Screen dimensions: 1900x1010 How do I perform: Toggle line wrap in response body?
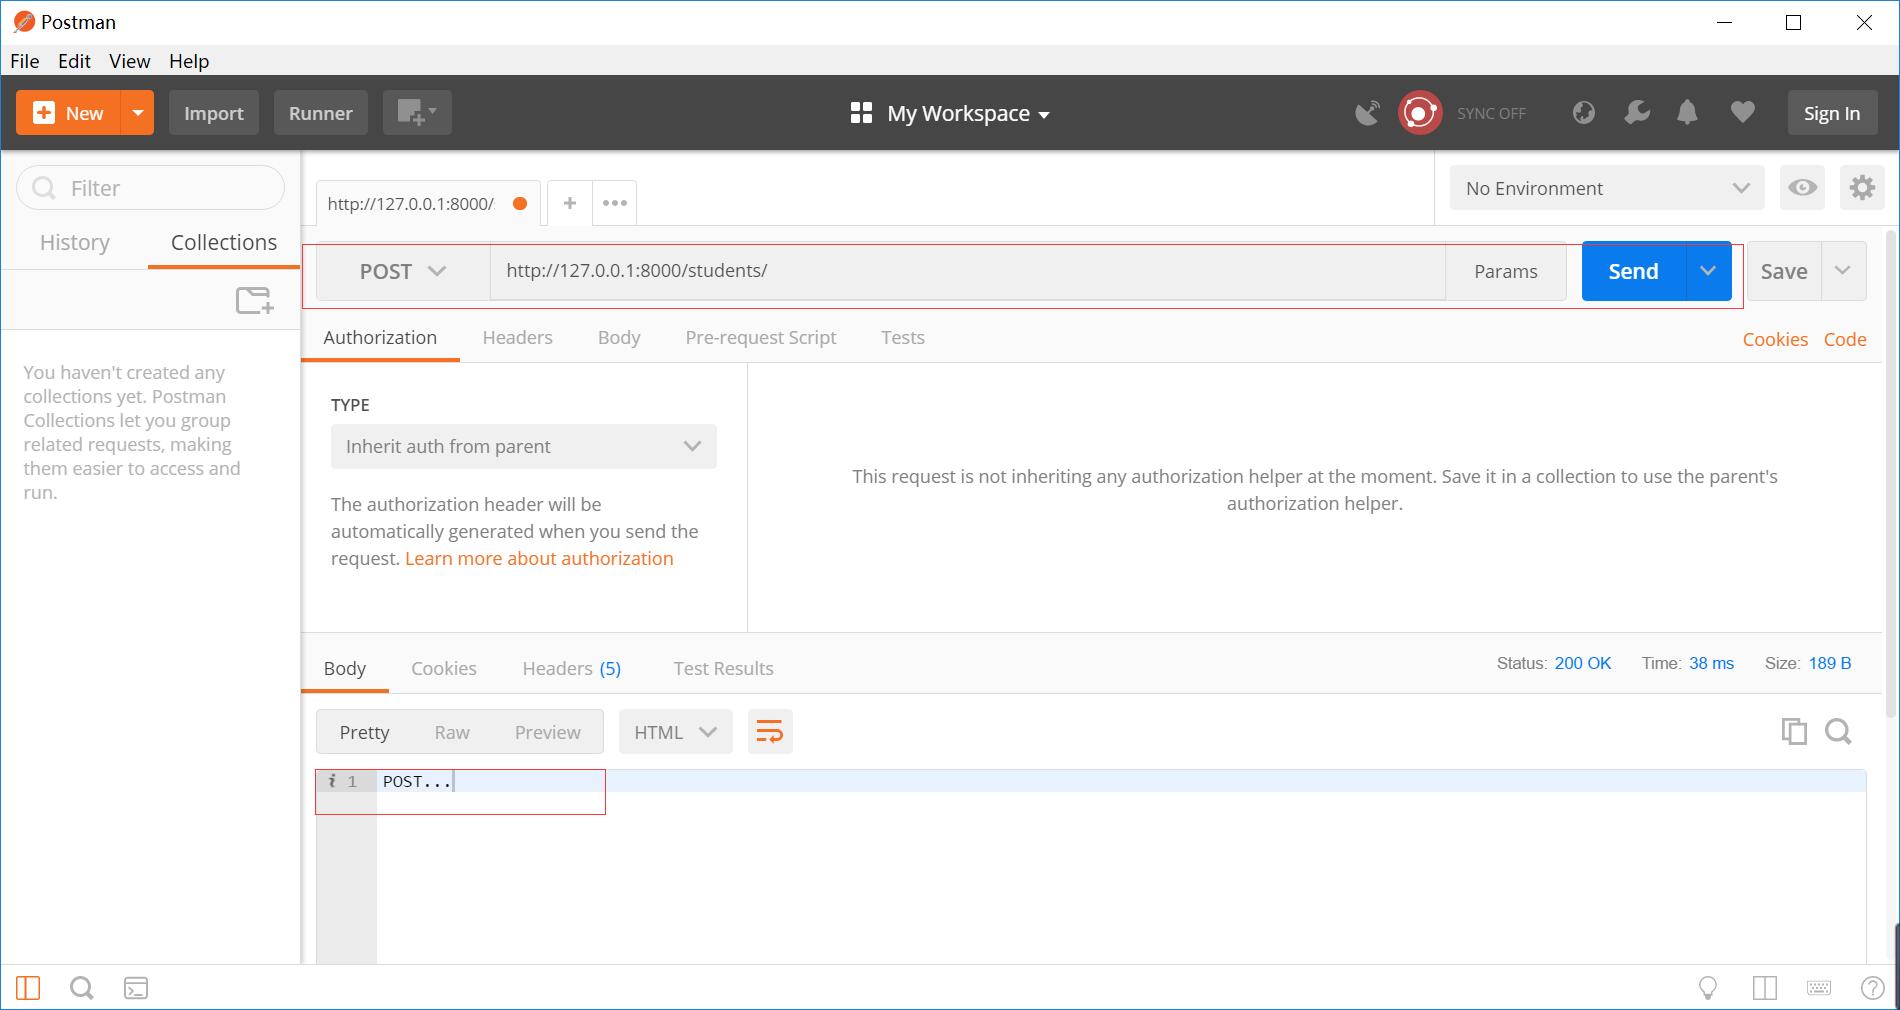[770, 732]
